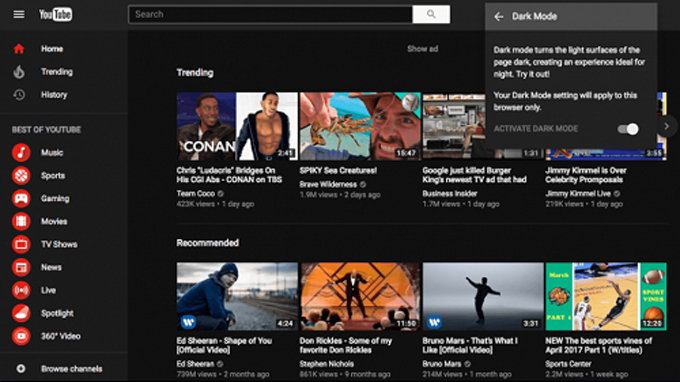Open the Music channel icon
This screenshot has width=680, height=382.
pyautogui.click(x=21, y=153)
